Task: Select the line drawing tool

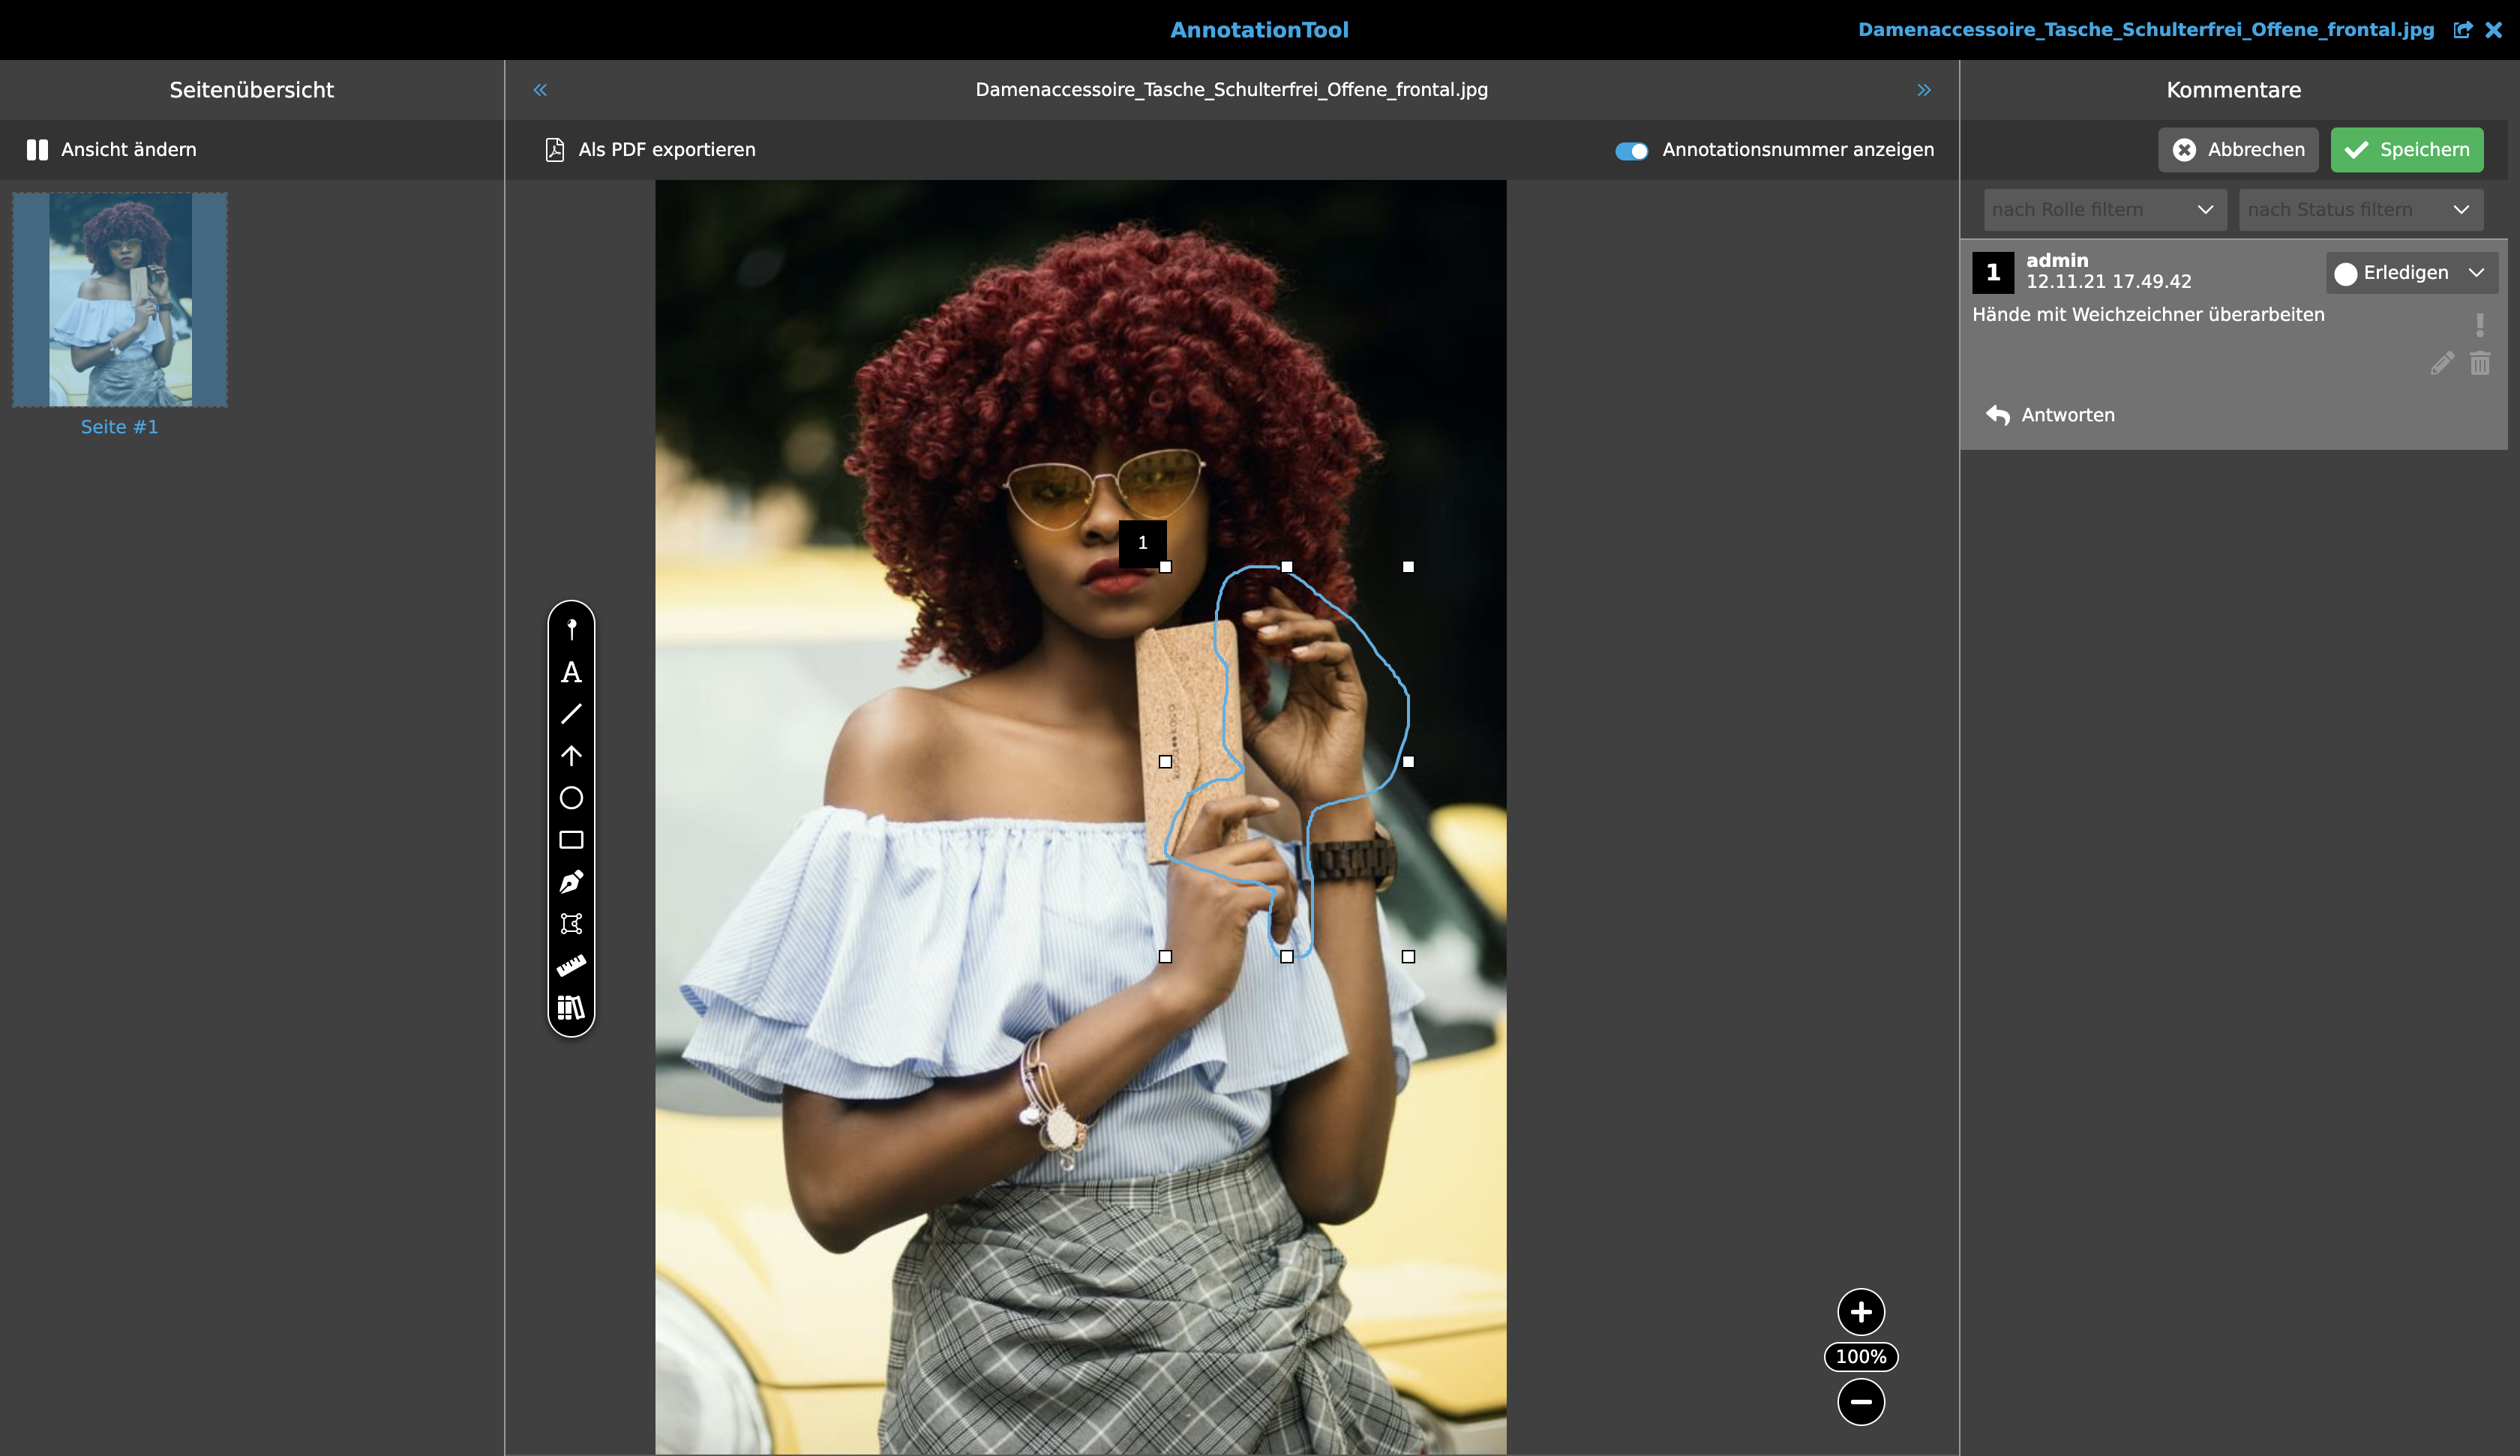Action: click(571, 714)
